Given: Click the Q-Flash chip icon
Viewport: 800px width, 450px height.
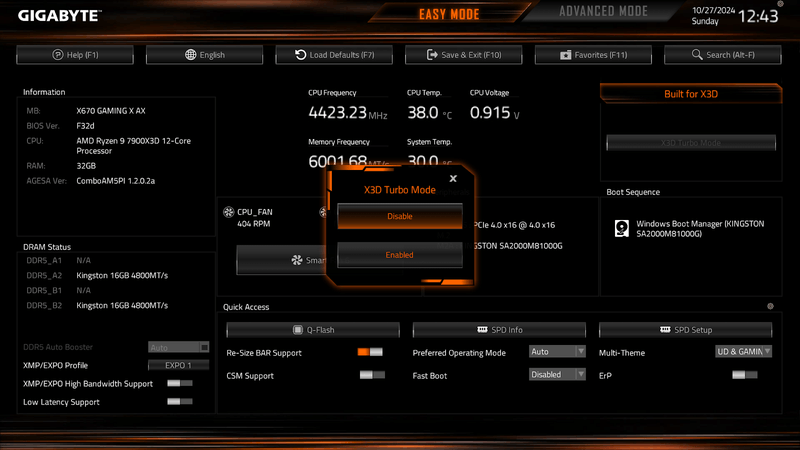Looking at the screenshot, I should coord(298,330).
